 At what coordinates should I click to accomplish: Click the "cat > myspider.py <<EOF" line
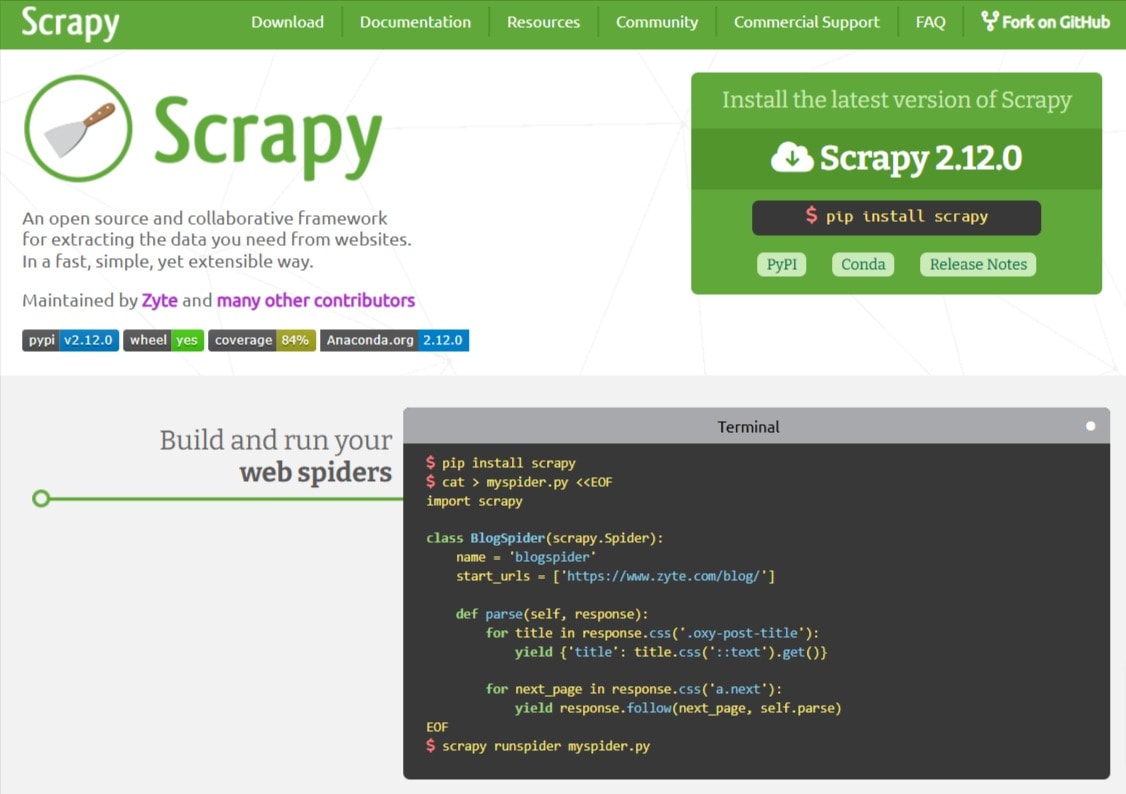pos(519,482)
